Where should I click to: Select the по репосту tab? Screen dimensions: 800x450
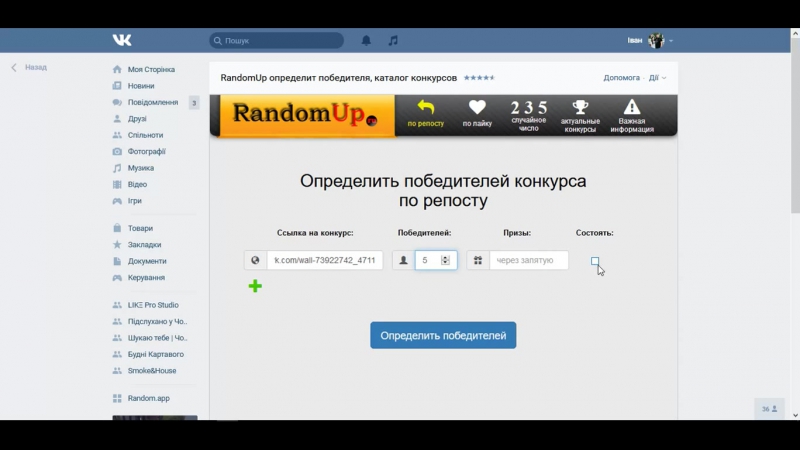[426, 114]
